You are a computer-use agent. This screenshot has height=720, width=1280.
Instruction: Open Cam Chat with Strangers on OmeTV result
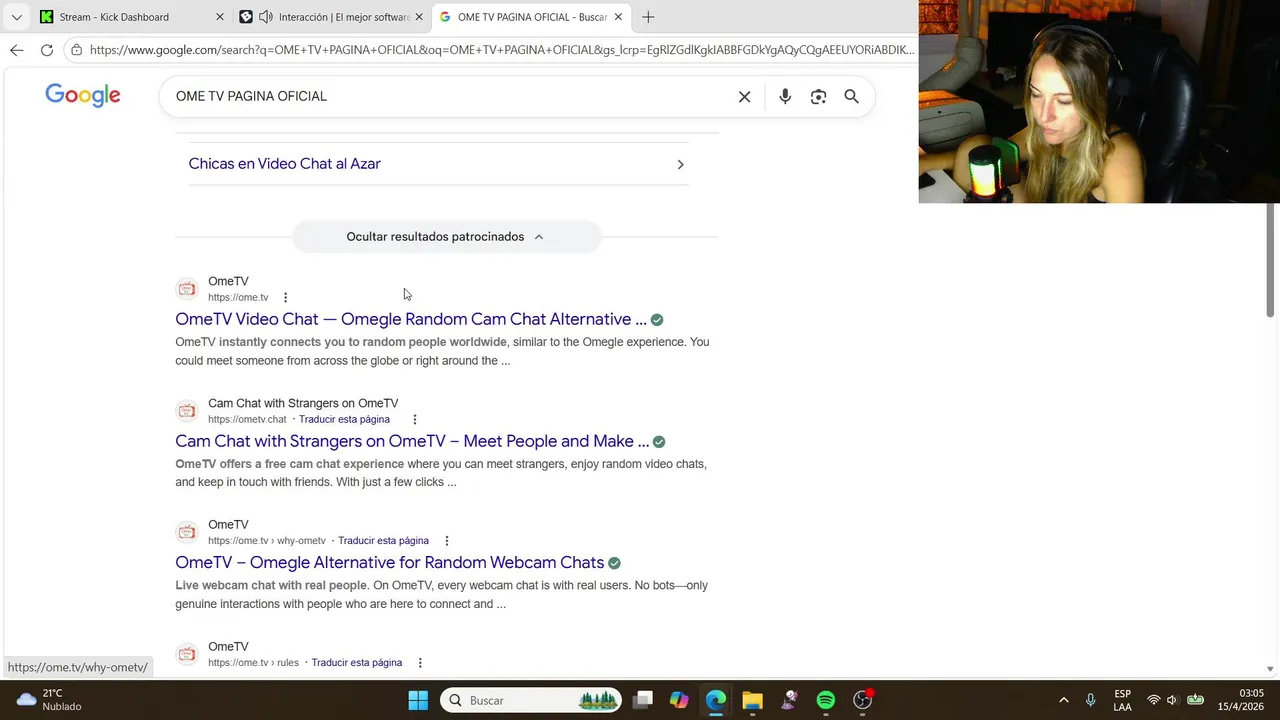[412, 441]
